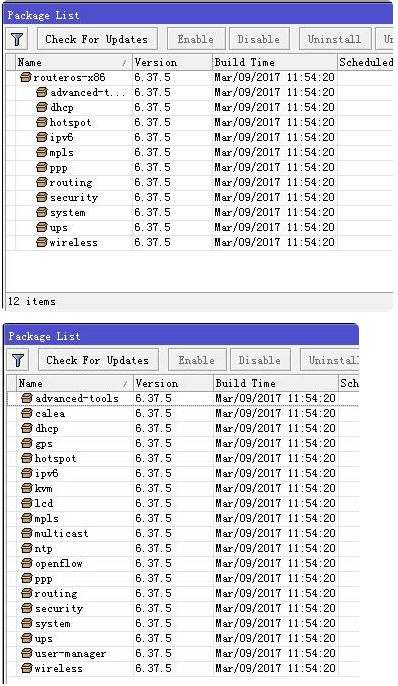This screenshot has width=398, height=686.
Task: Click ntp package icon
Action: coord(27,548)
